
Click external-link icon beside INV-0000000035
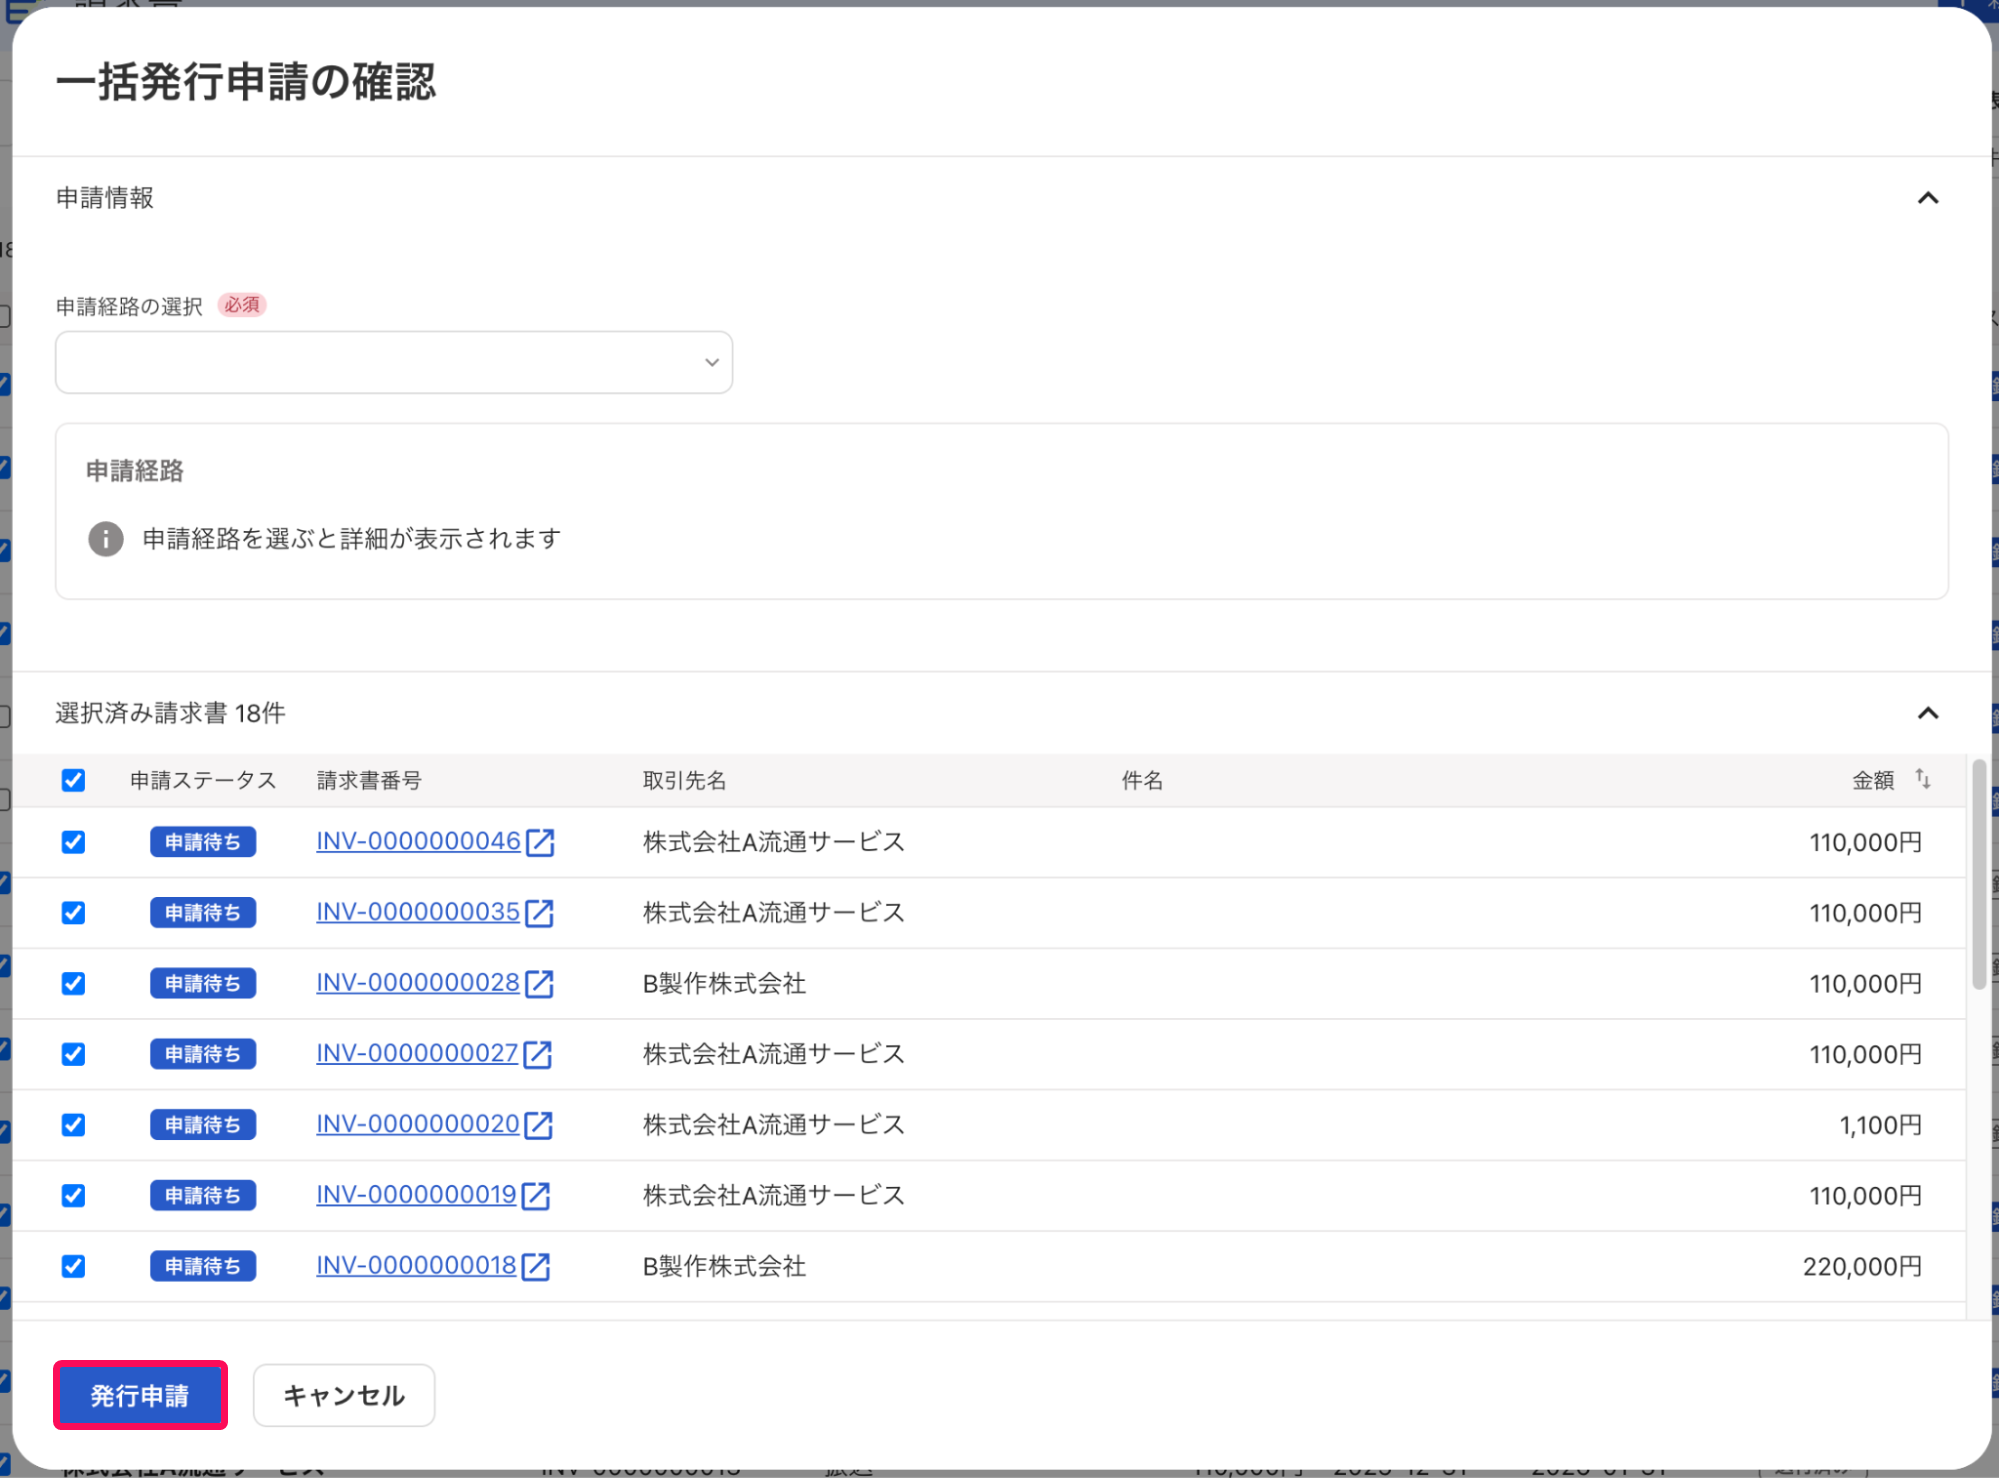point(539,913)
